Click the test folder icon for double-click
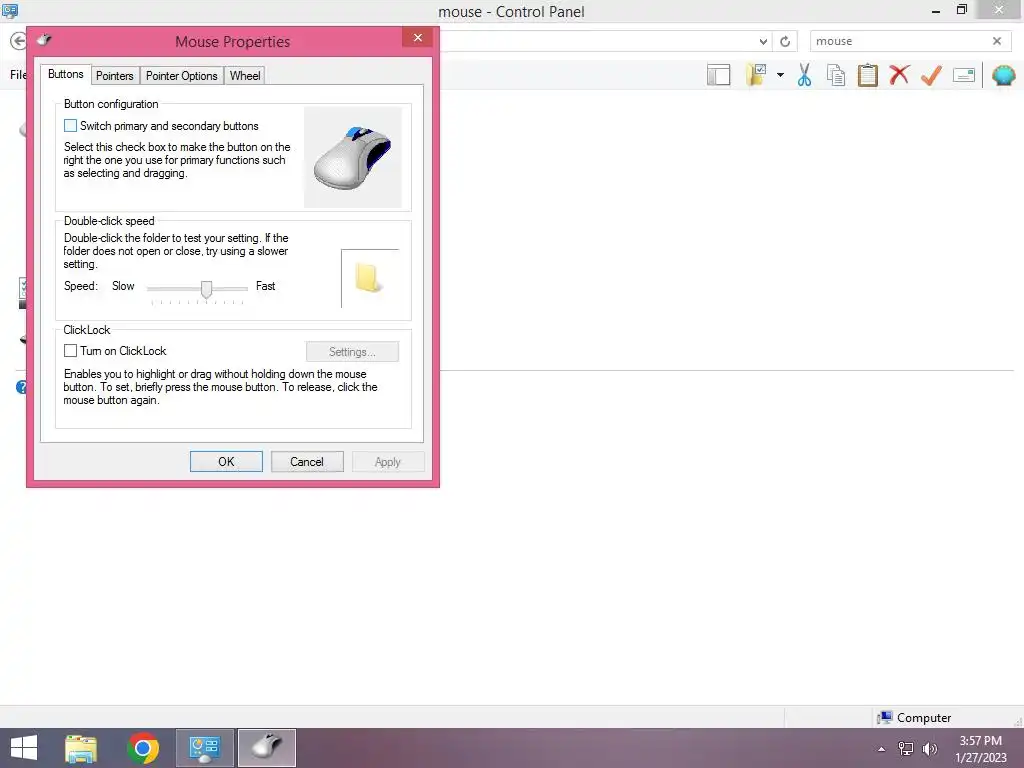Screen dimensions: 1024x768 pos(368,278)
